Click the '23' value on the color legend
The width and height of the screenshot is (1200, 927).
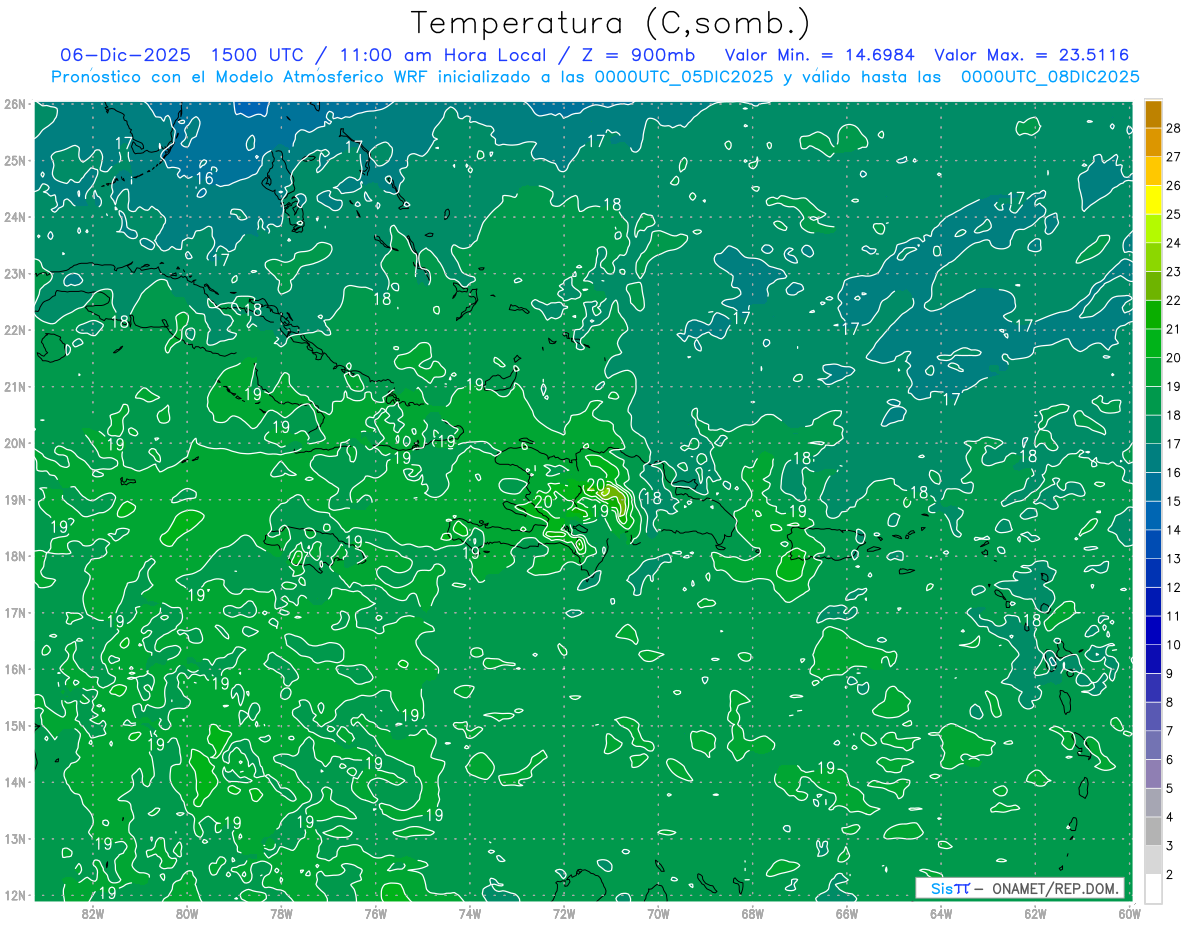click(1173, 272)
